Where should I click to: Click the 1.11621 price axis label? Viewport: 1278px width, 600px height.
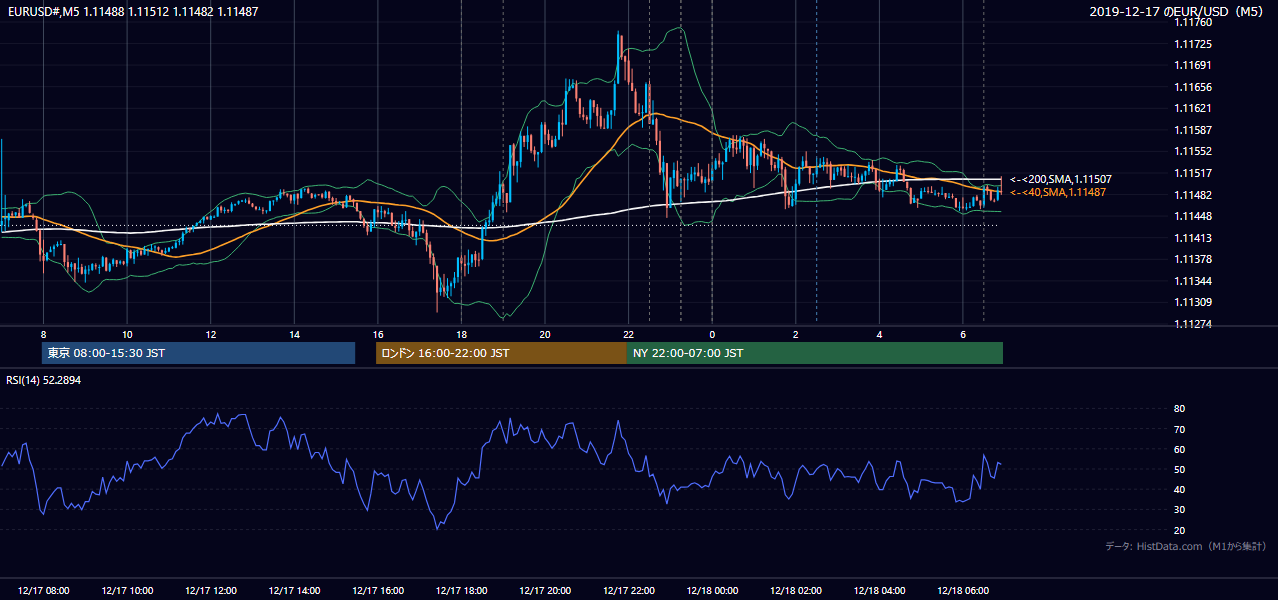click(x=1192, y=108)
